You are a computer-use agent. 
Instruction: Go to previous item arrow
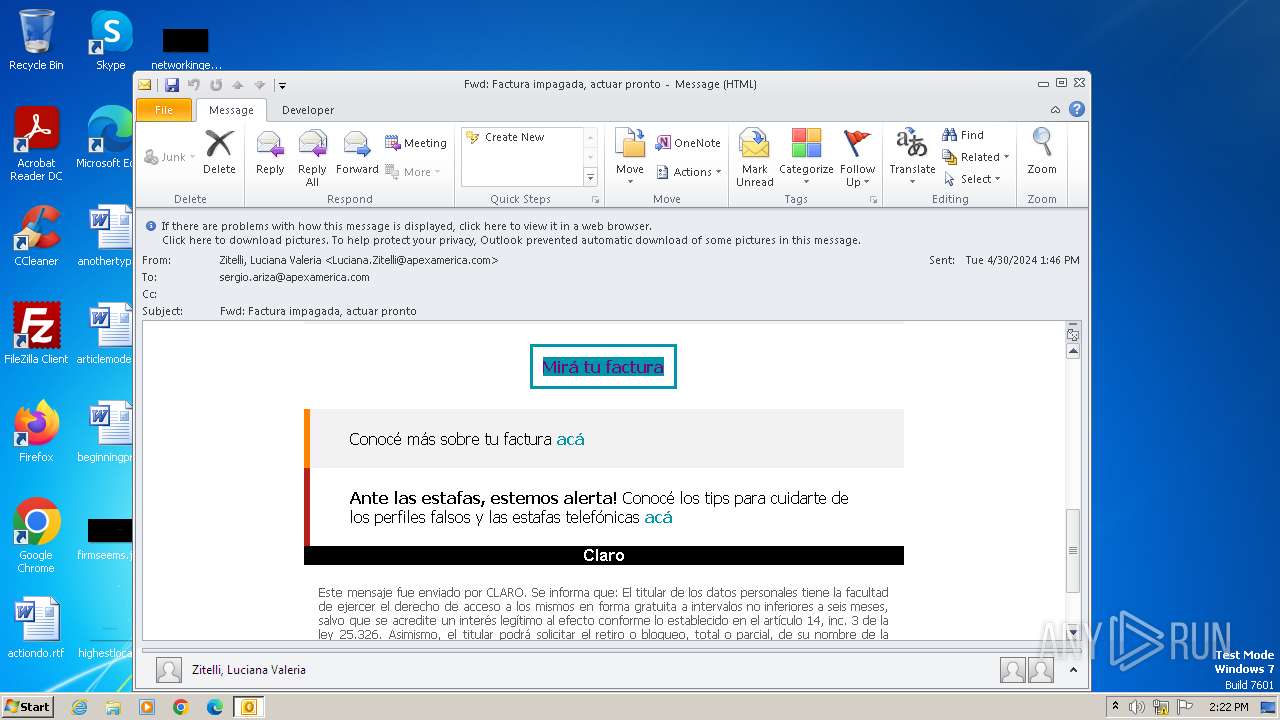[238, 85]
